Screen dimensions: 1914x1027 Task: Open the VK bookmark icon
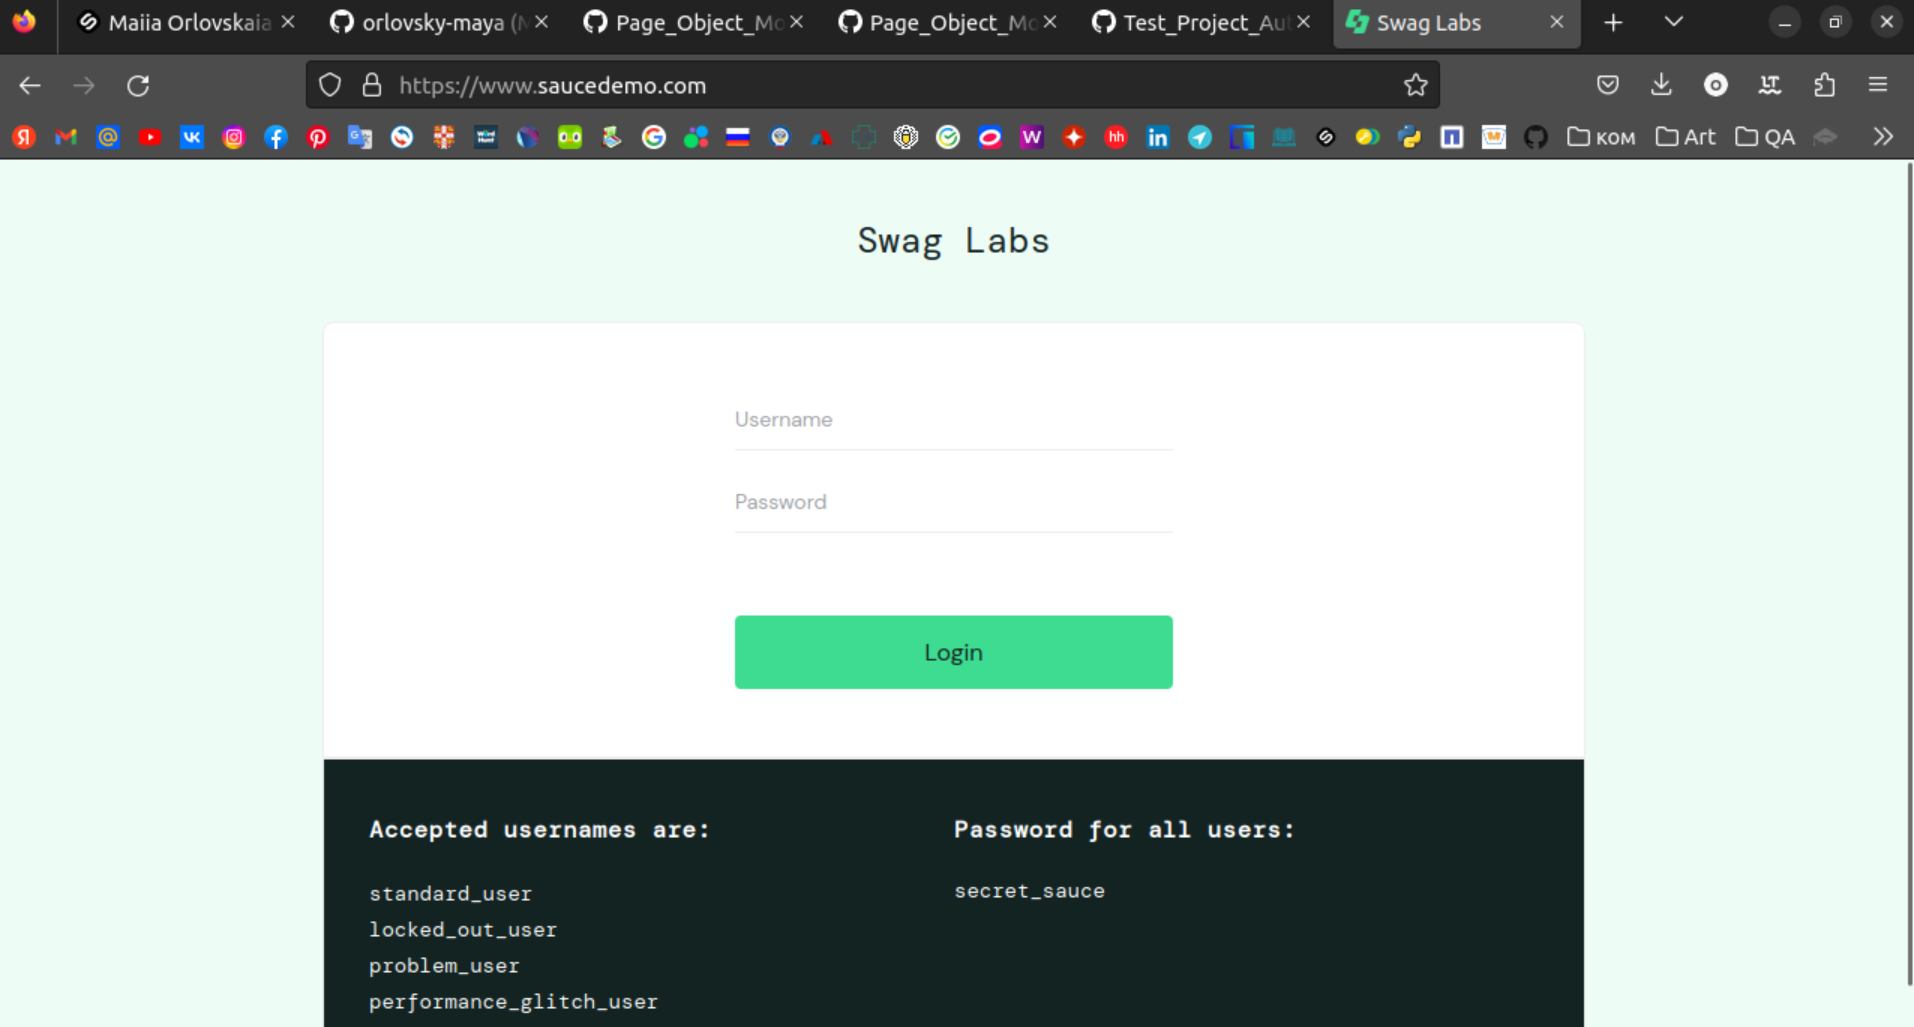(x=192, y=137)
